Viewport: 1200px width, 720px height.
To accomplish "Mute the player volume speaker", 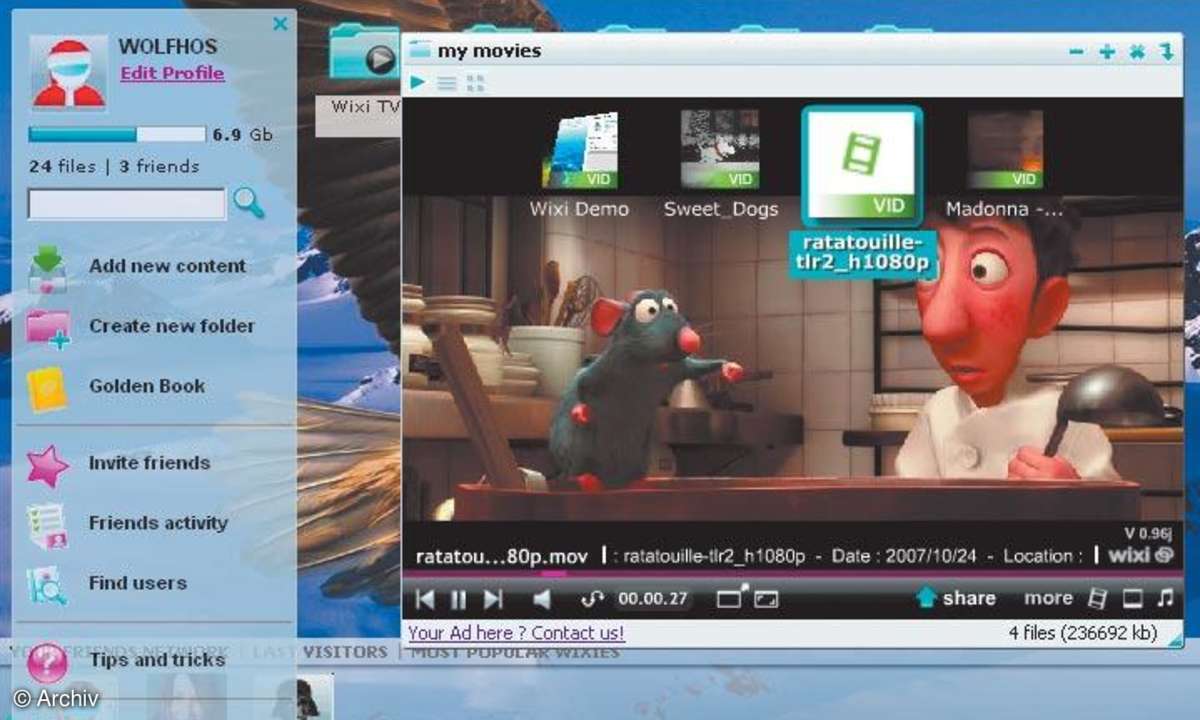I will point(541,599).
